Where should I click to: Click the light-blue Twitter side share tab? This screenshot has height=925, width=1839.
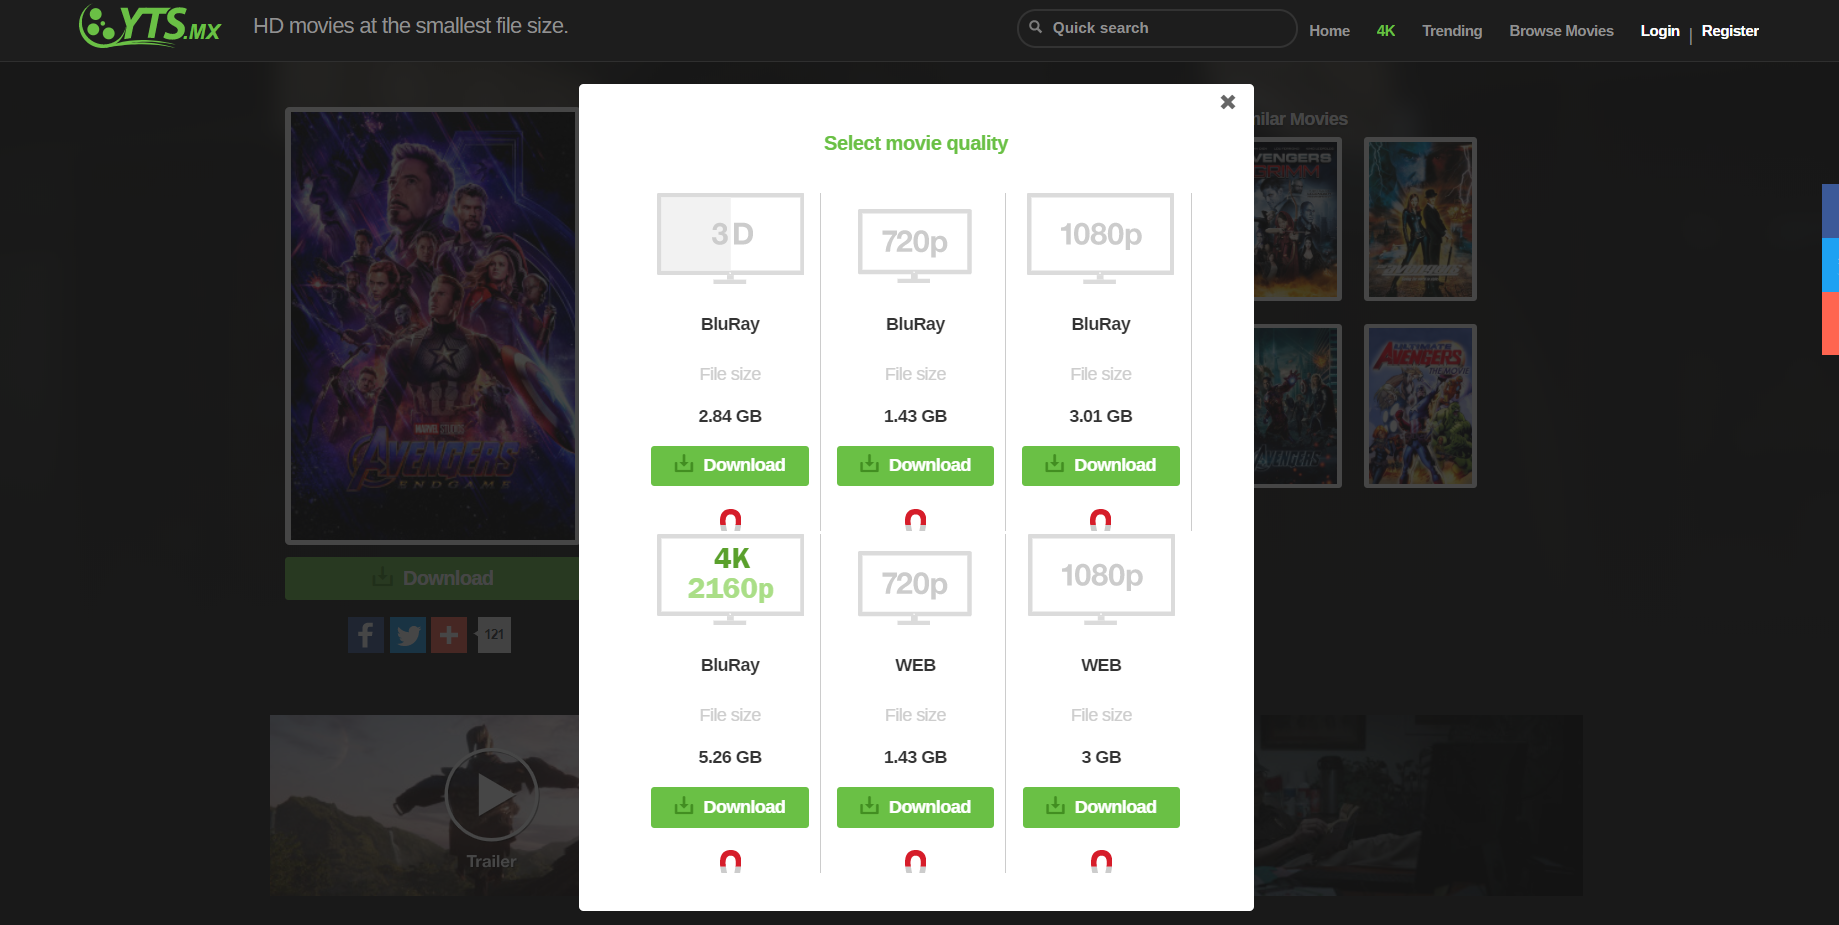pos(1830,265)
